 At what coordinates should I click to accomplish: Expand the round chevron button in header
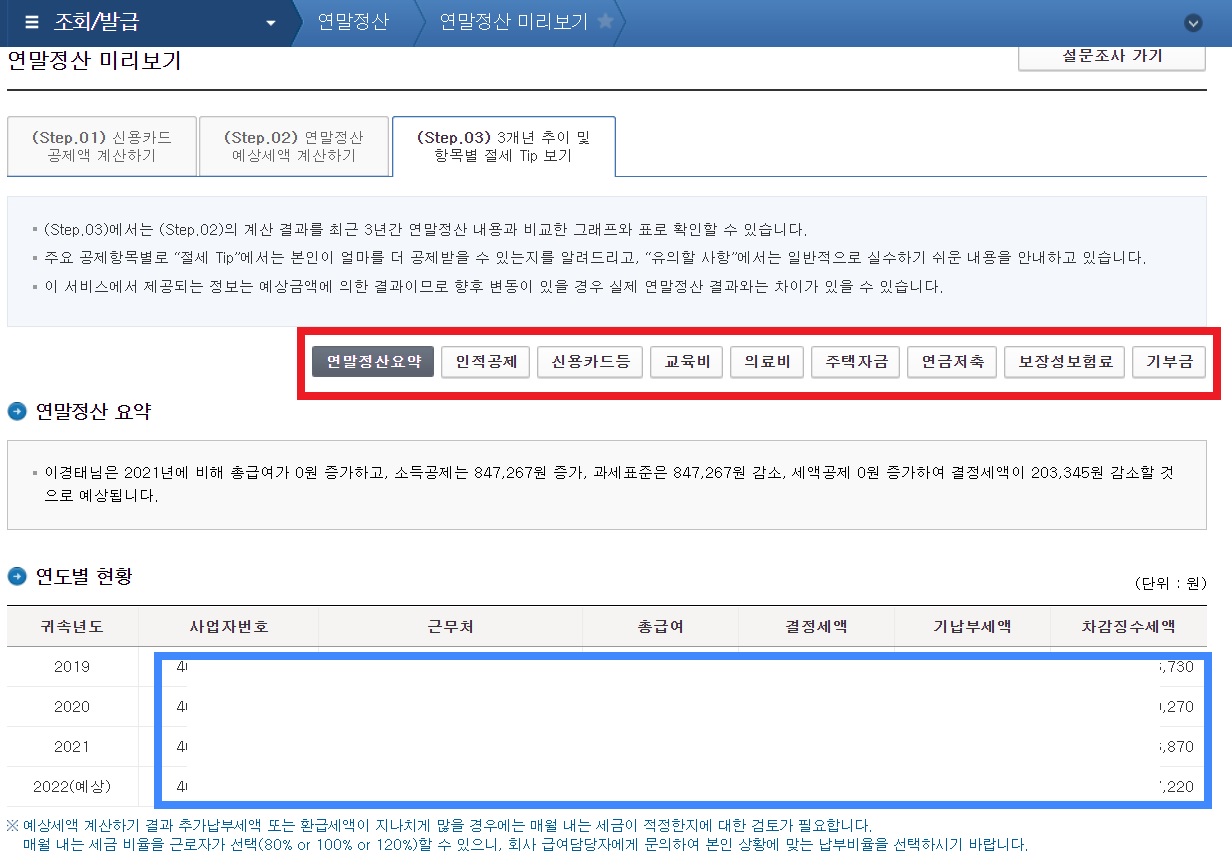pyautogui.click(x=1191, y=23)
